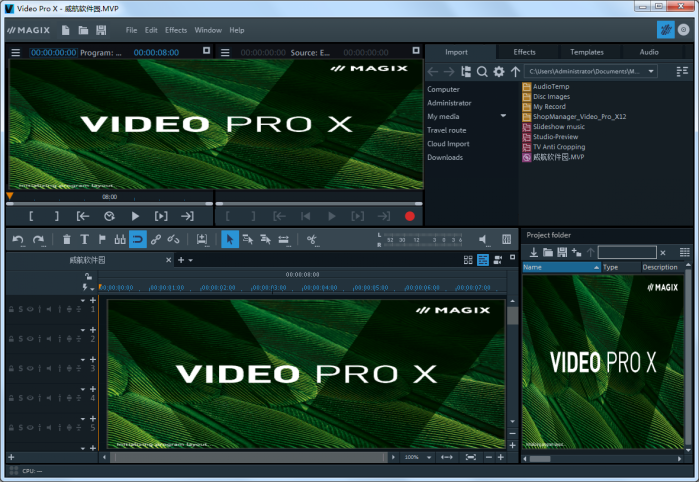The image size is (699, 482).
Task: Click the insert mode icon in timeline toolbar
Action: coord(202,239)
